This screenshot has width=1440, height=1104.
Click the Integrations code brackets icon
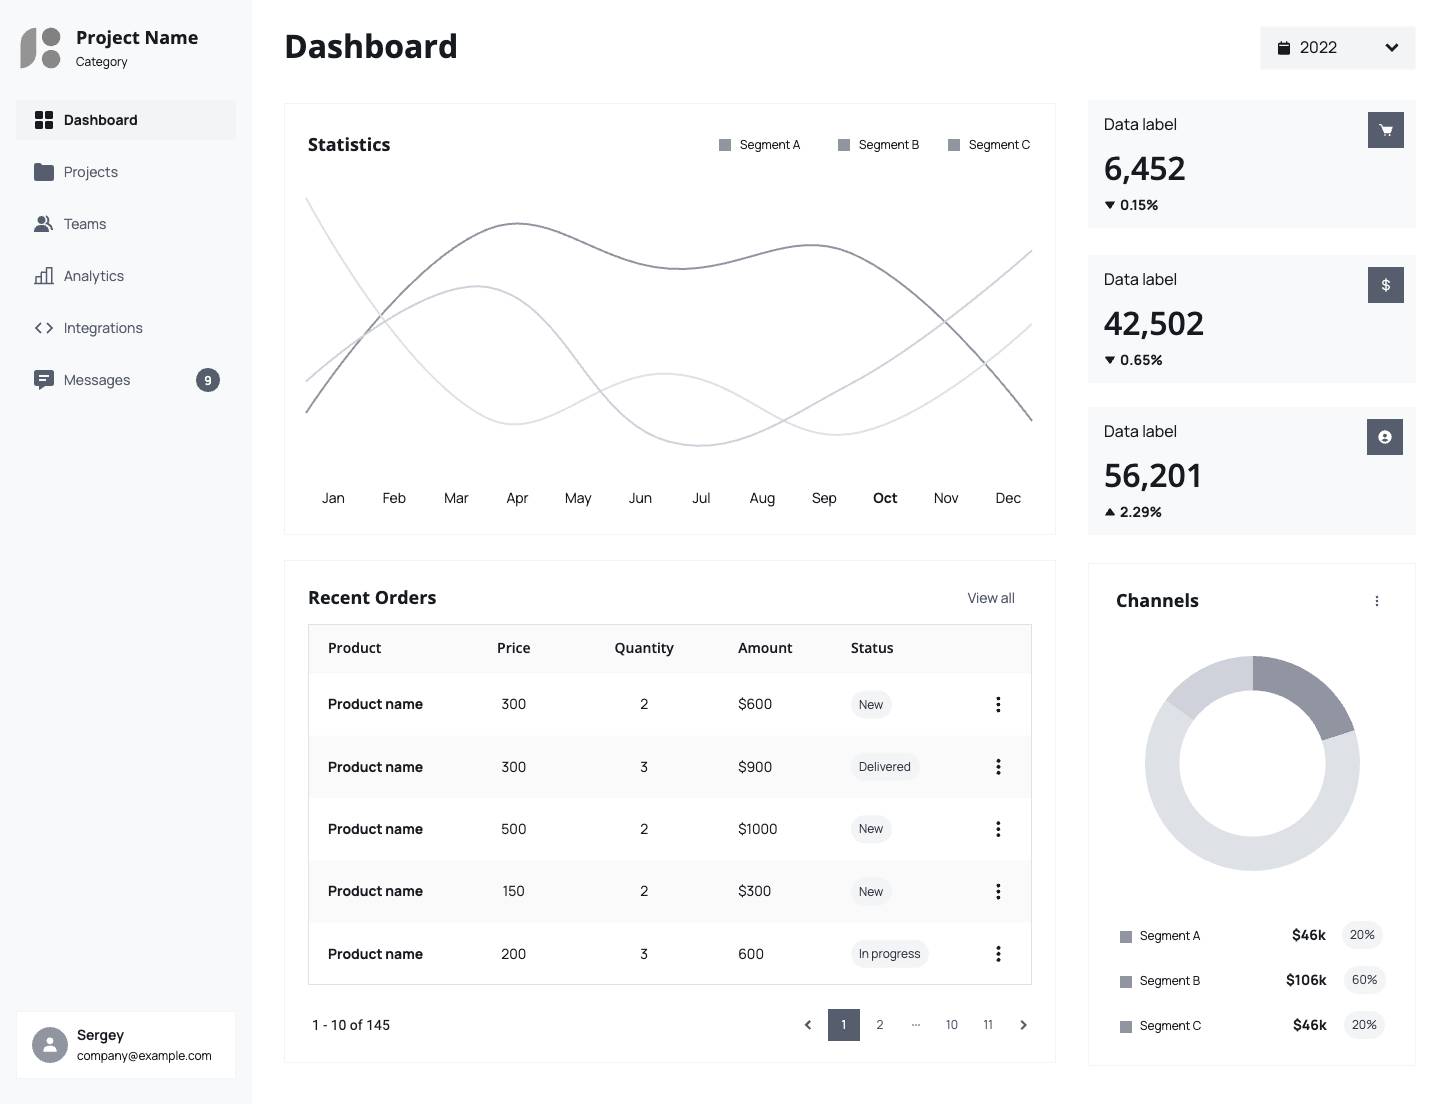pos(44,328)
